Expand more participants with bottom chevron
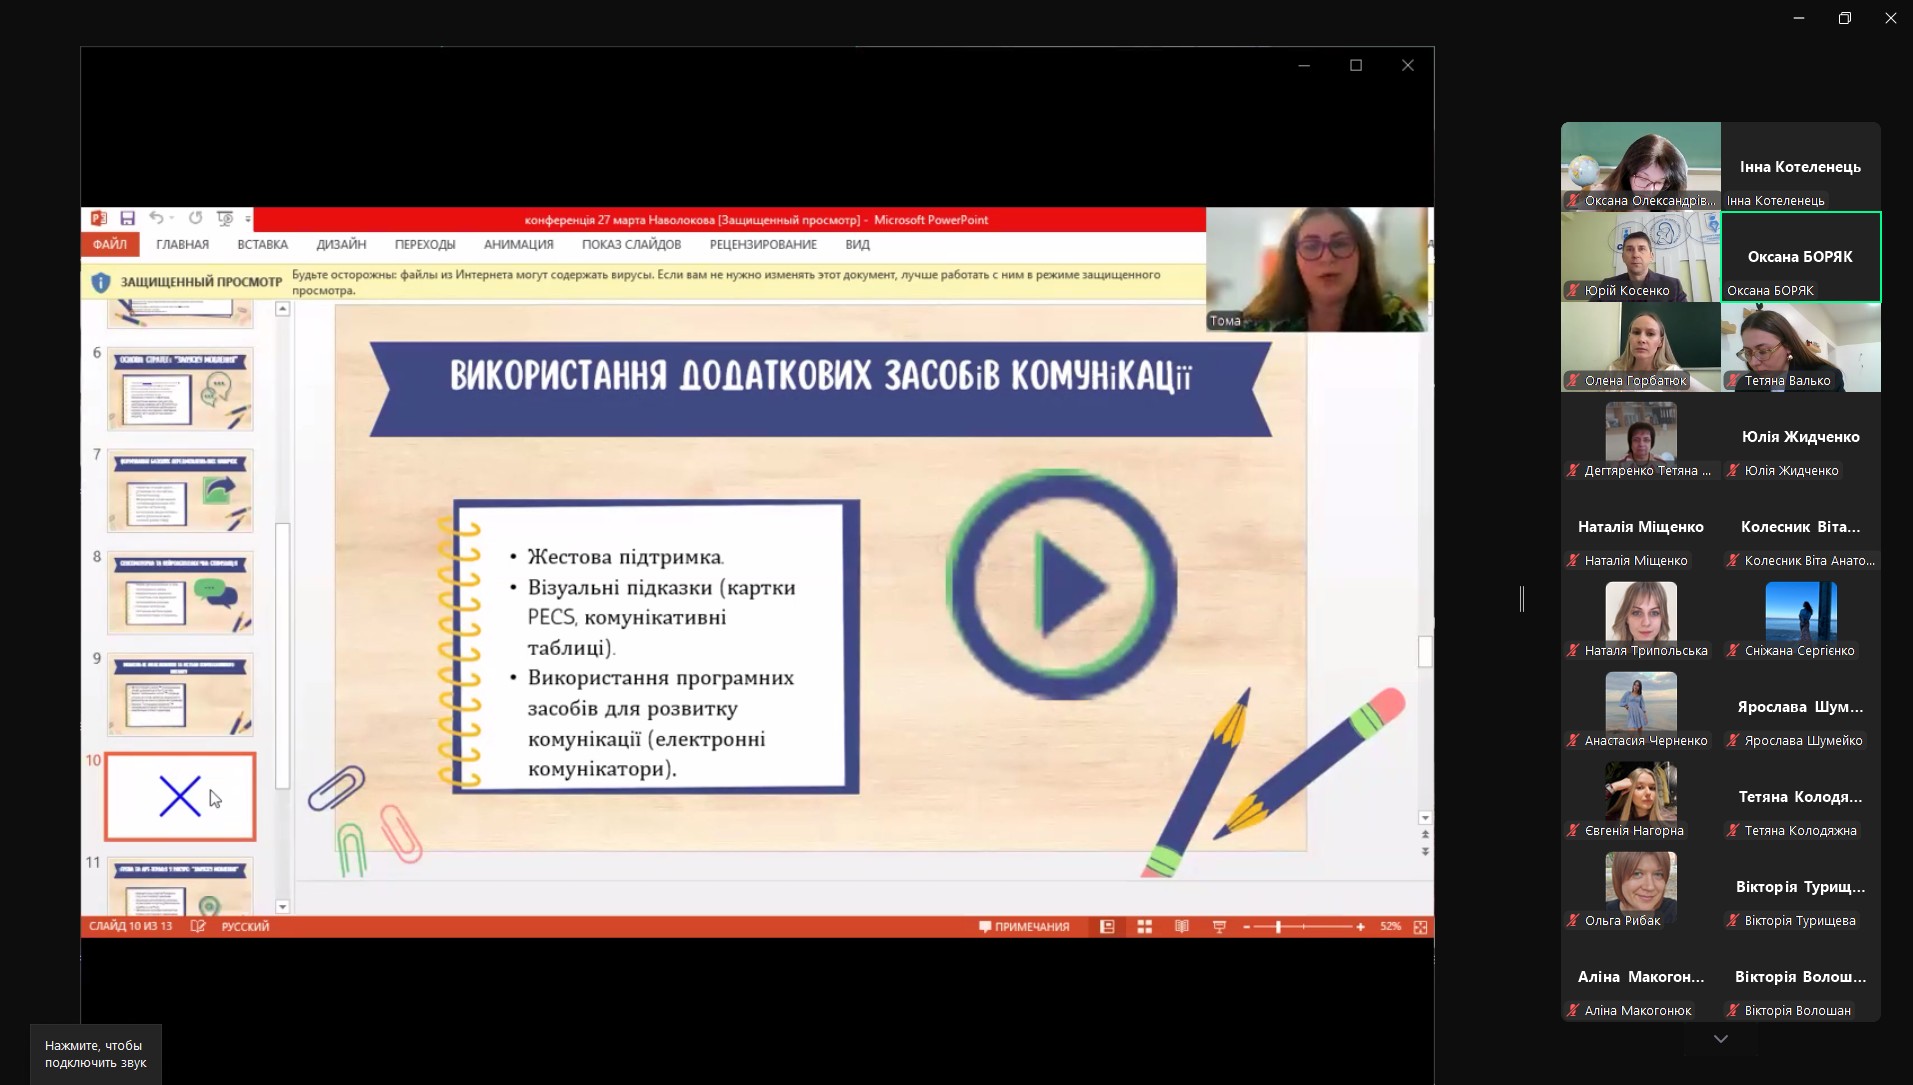 (1720, 1039)
